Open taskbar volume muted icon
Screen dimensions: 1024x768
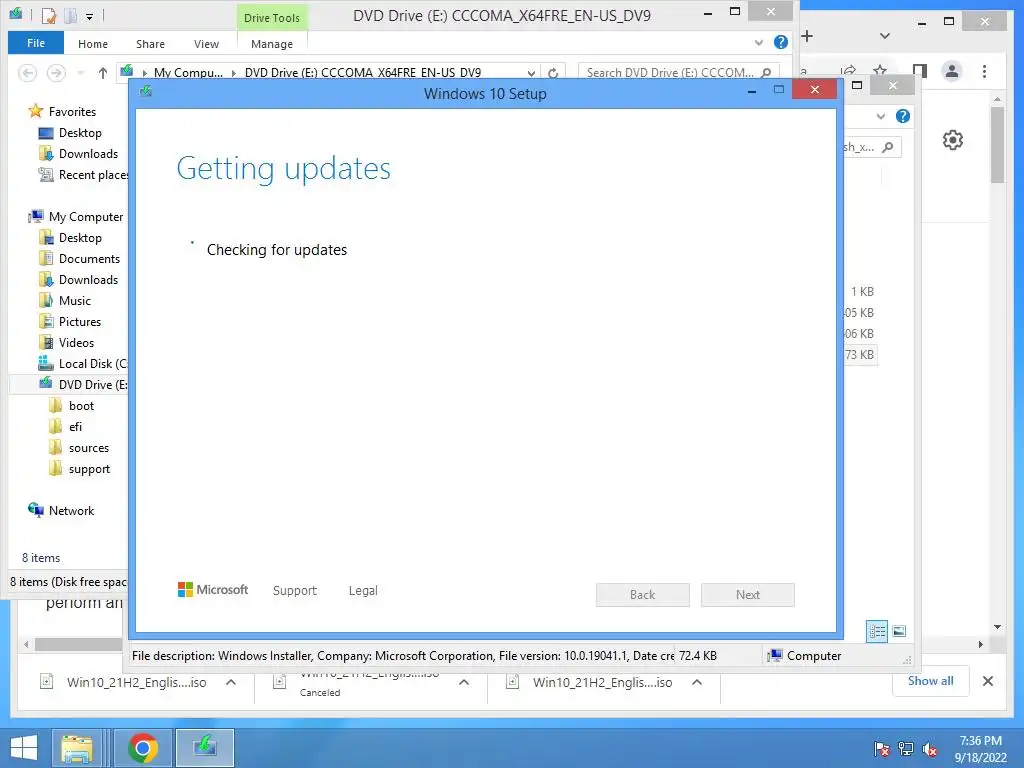(929, 749)
